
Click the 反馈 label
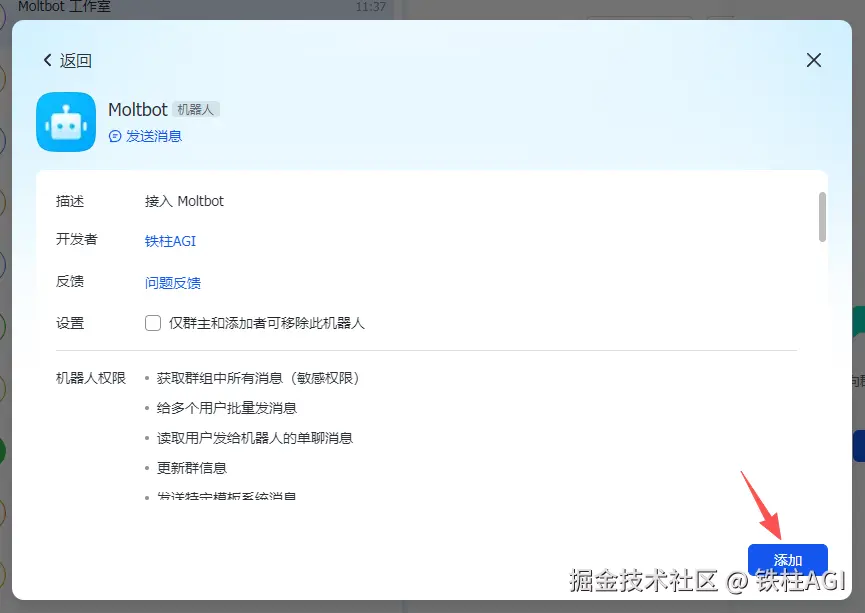click(70, 281)
